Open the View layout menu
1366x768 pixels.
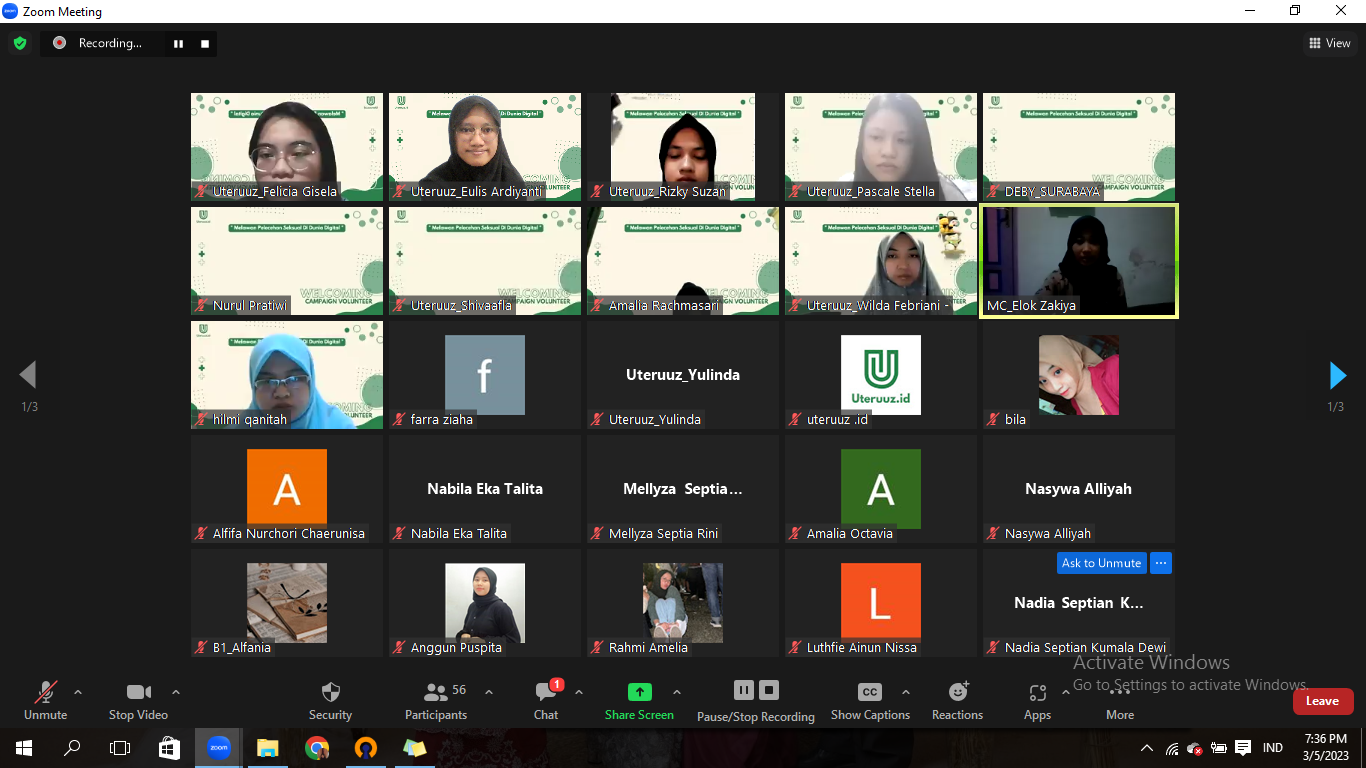[x=1330, y=43]
